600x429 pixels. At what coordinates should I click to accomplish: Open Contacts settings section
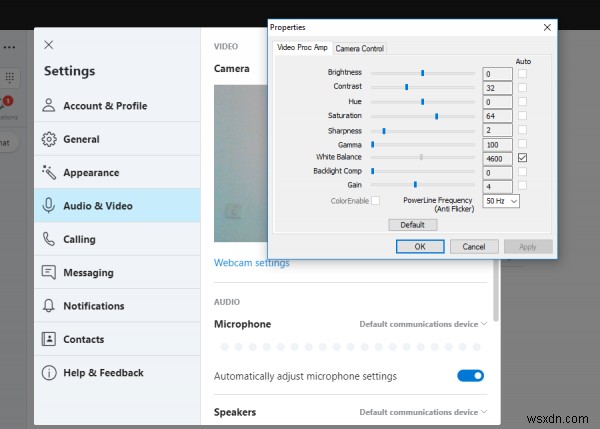(x=117, y=339)
